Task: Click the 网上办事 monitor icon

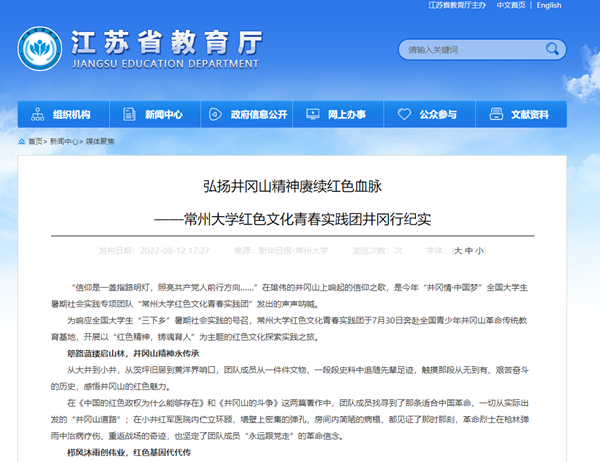Action: point(313,114)
